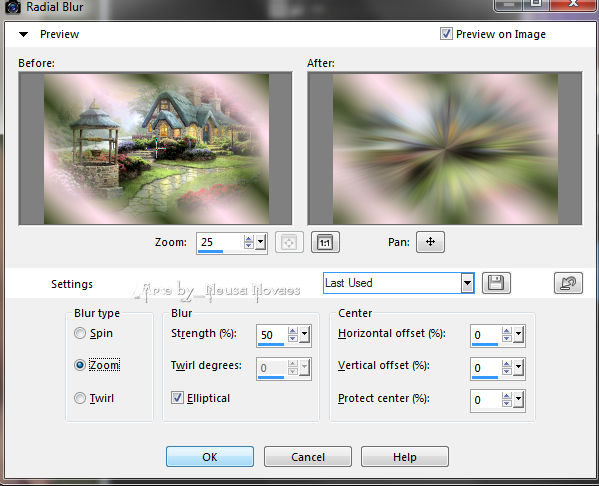599x486 pixels.
Task: Open Horizontal offset slider dropdown arrow
Action: tap(518, 334)
